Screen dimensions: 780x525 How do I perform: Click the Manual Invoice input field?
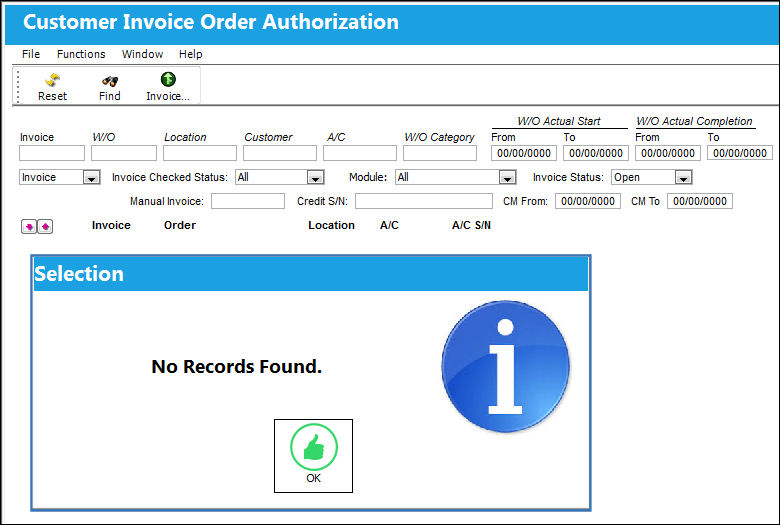point(248,202)
